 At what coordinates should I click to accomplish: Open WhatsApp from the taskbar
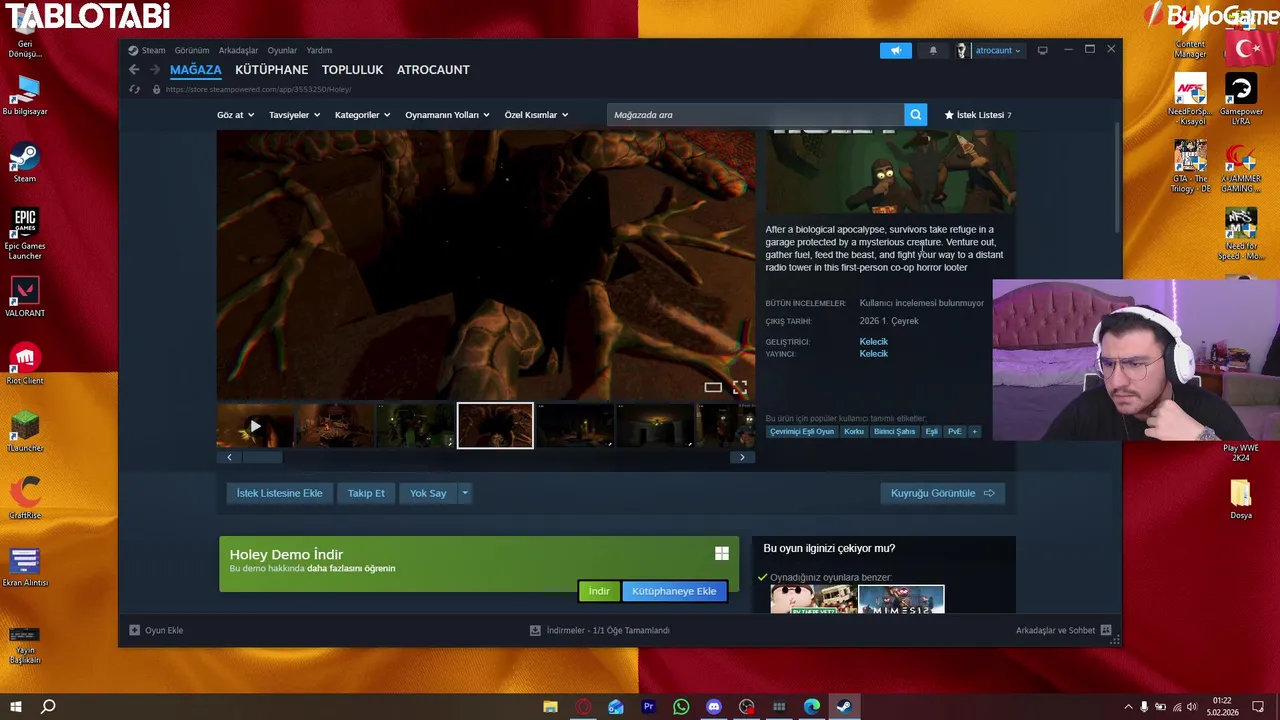click(x=681, y=707)
